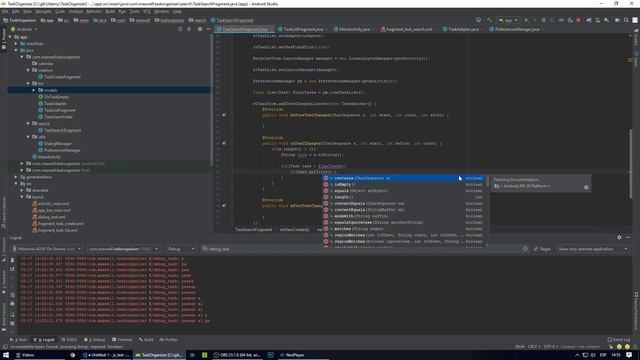640x360 pixels.
Task: Hide the Project panel with the minus icon
Action: pyautogui.click(x=208, y=29)
